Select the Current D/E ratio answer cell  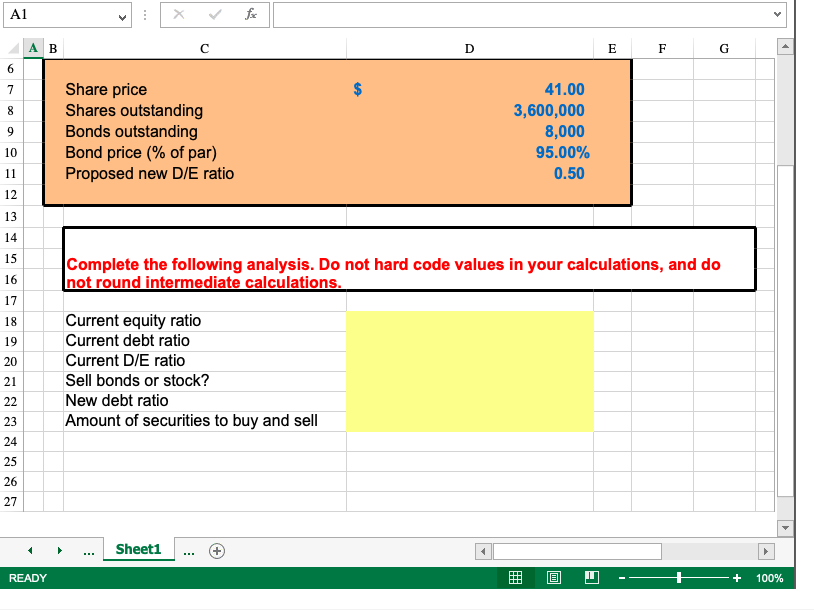pyautogui.click(x=470, y=361)
